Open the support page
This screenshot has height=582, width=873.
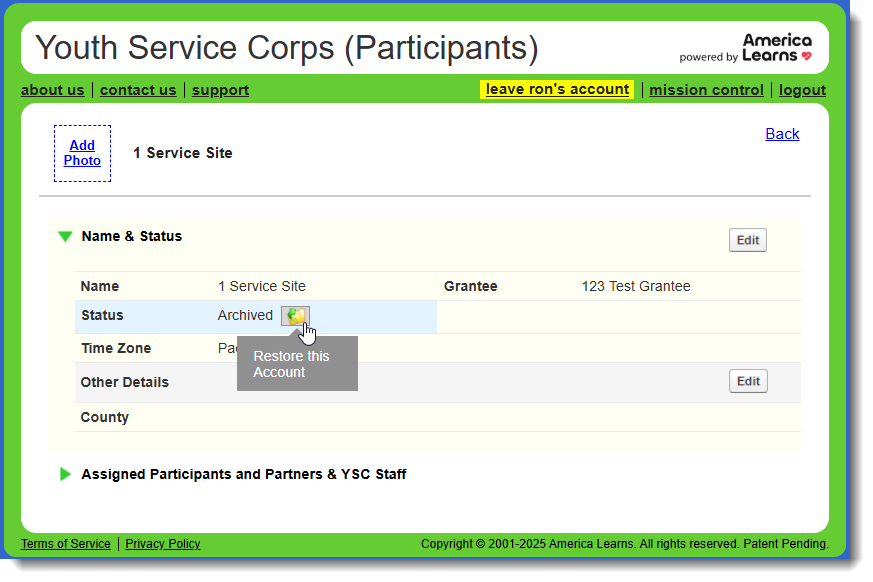point(220,90)
